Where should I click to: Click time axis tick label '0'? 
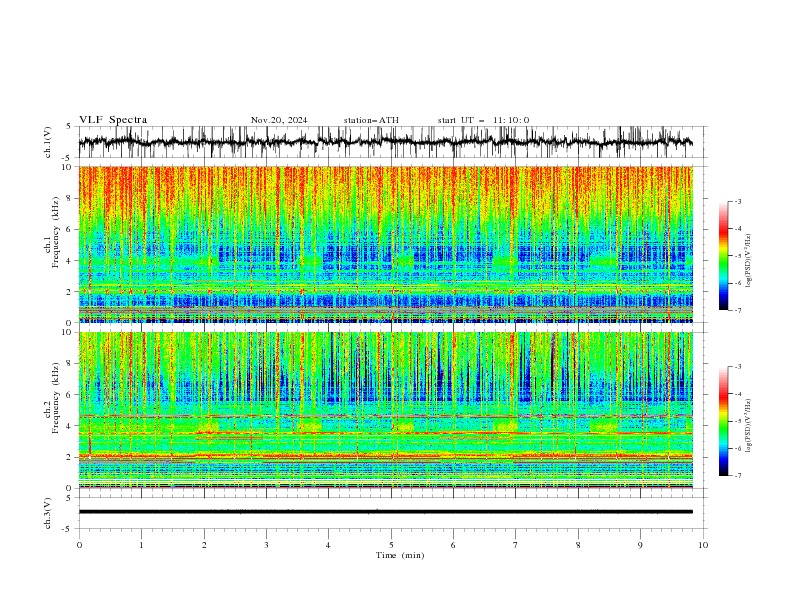click(x=79, y=545)
